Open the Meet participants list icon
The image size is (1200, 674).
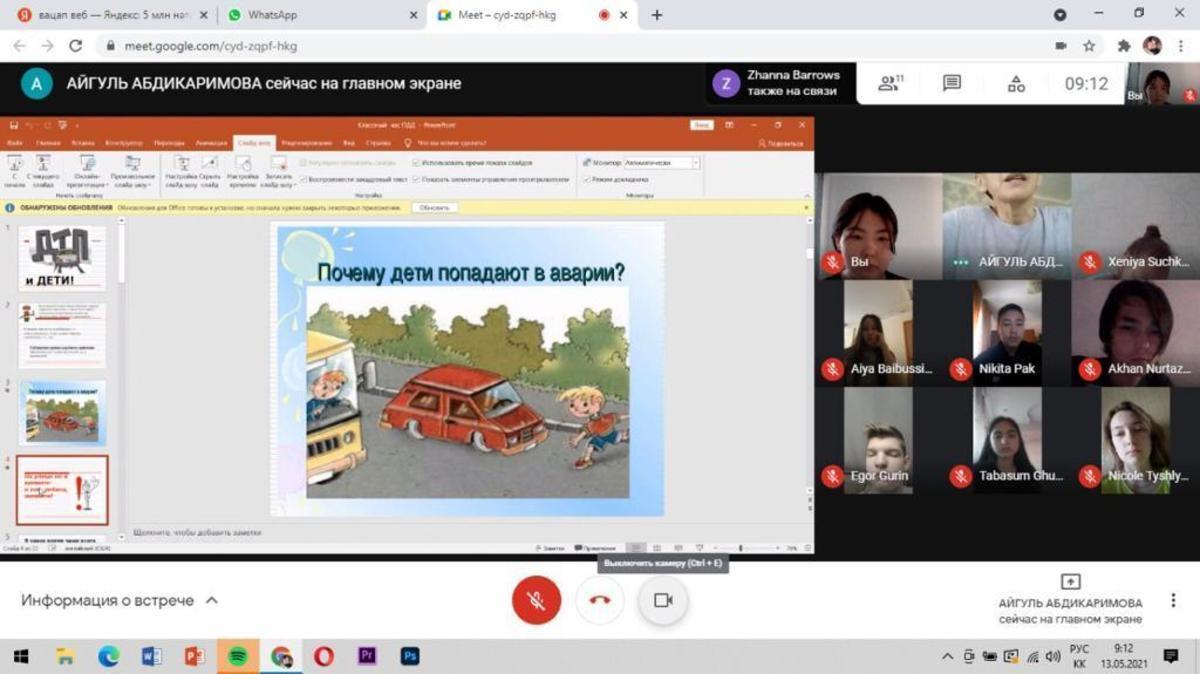click(889, 84)
